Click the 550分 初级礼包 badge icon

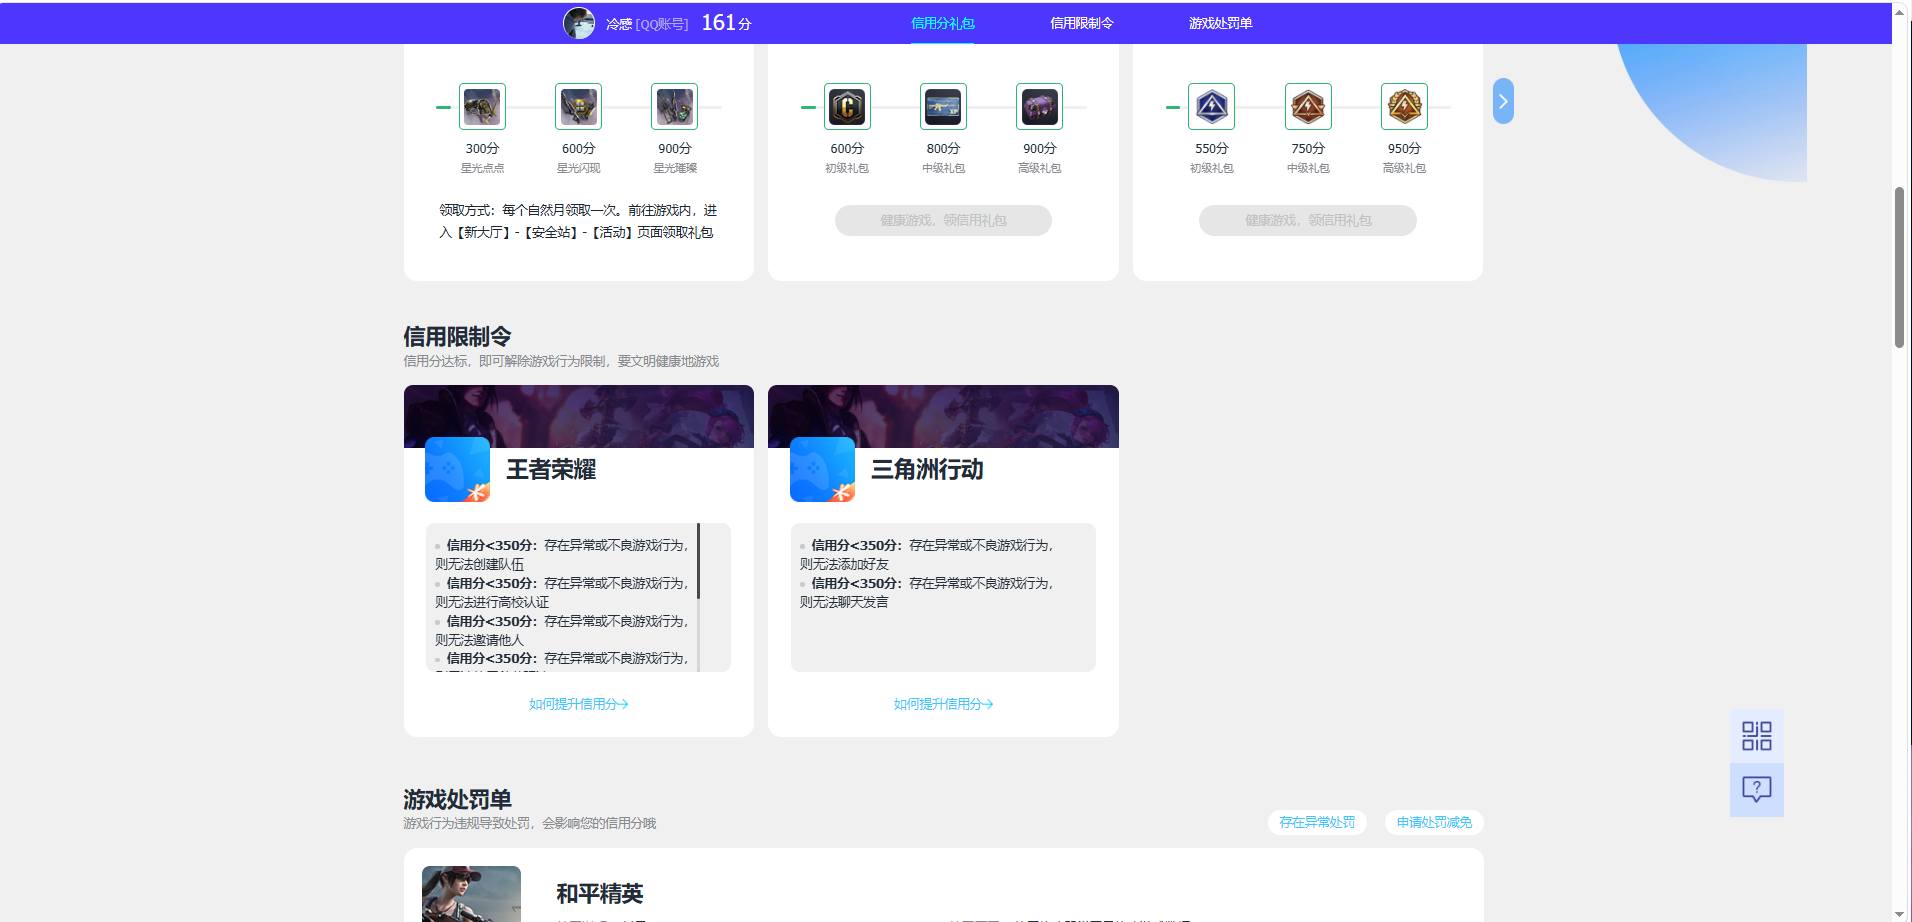pyautogui.click(x=1211, y=107)
